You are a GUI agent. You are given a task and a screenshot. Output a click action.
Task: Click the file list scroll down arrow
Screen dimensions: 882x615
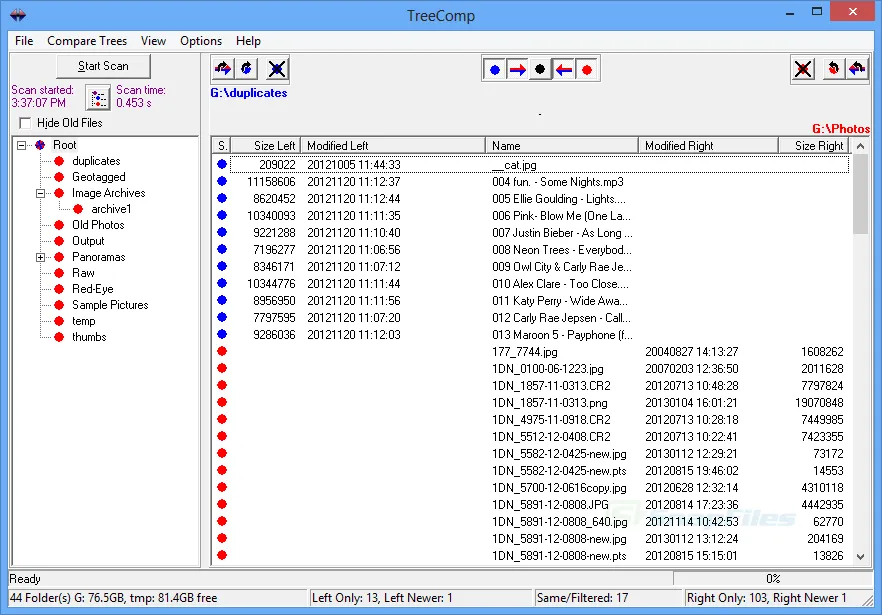(x=860, y=556)
